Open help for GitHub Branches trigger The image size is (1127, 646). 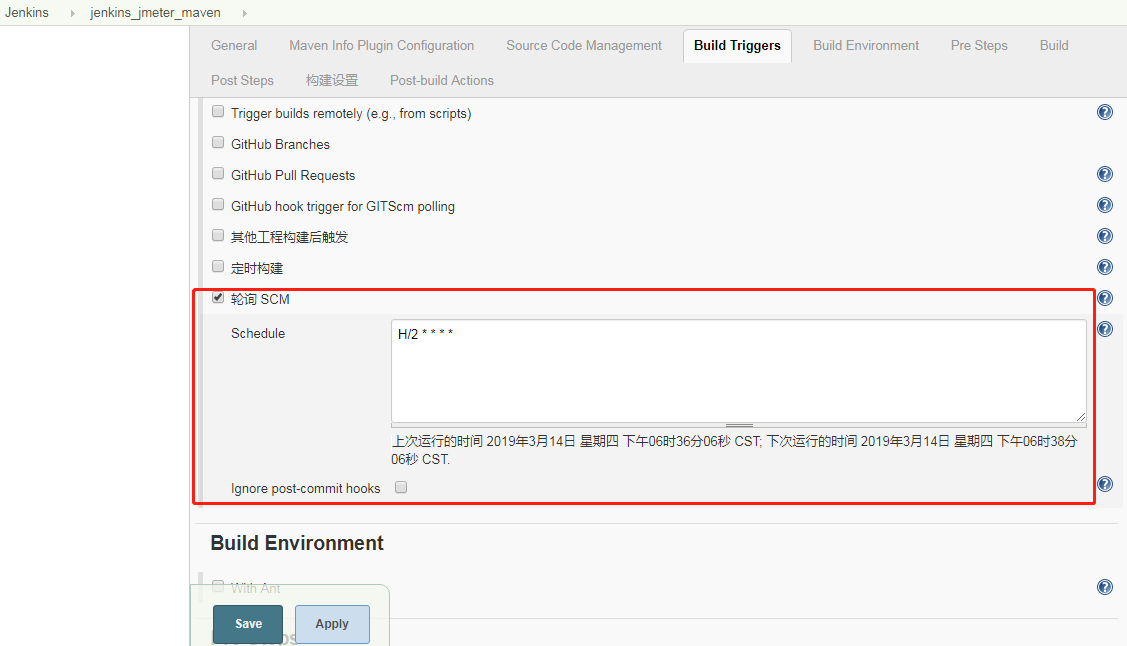coord(1104,142)
